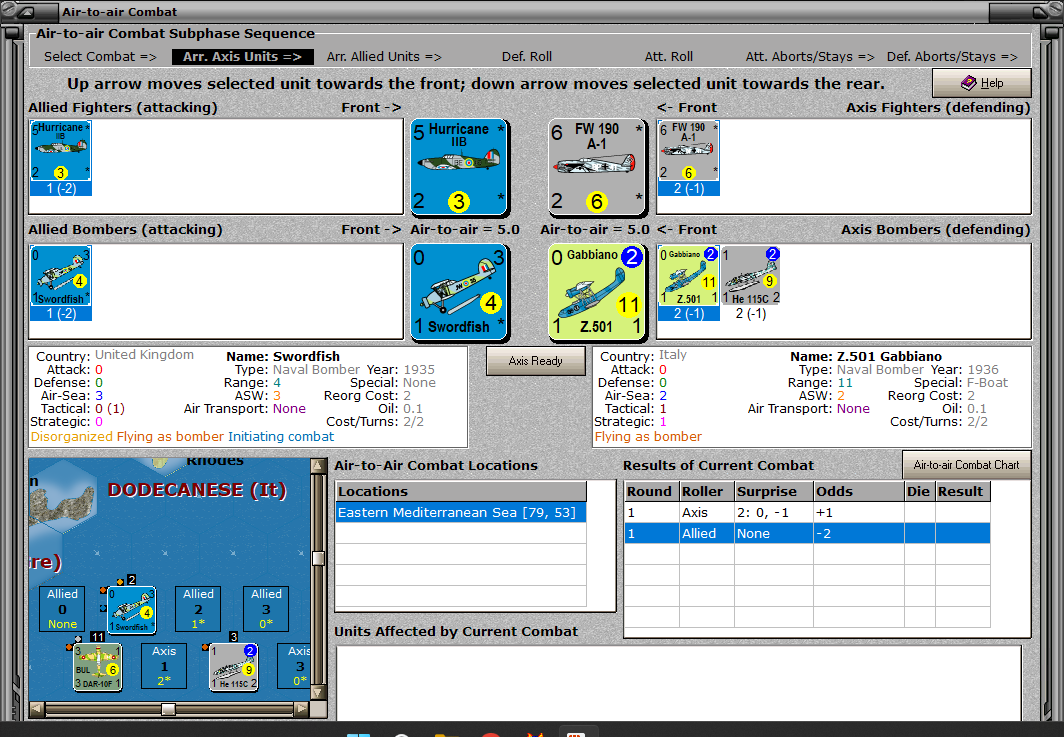Click the Odds column header

tap(858, 491)
